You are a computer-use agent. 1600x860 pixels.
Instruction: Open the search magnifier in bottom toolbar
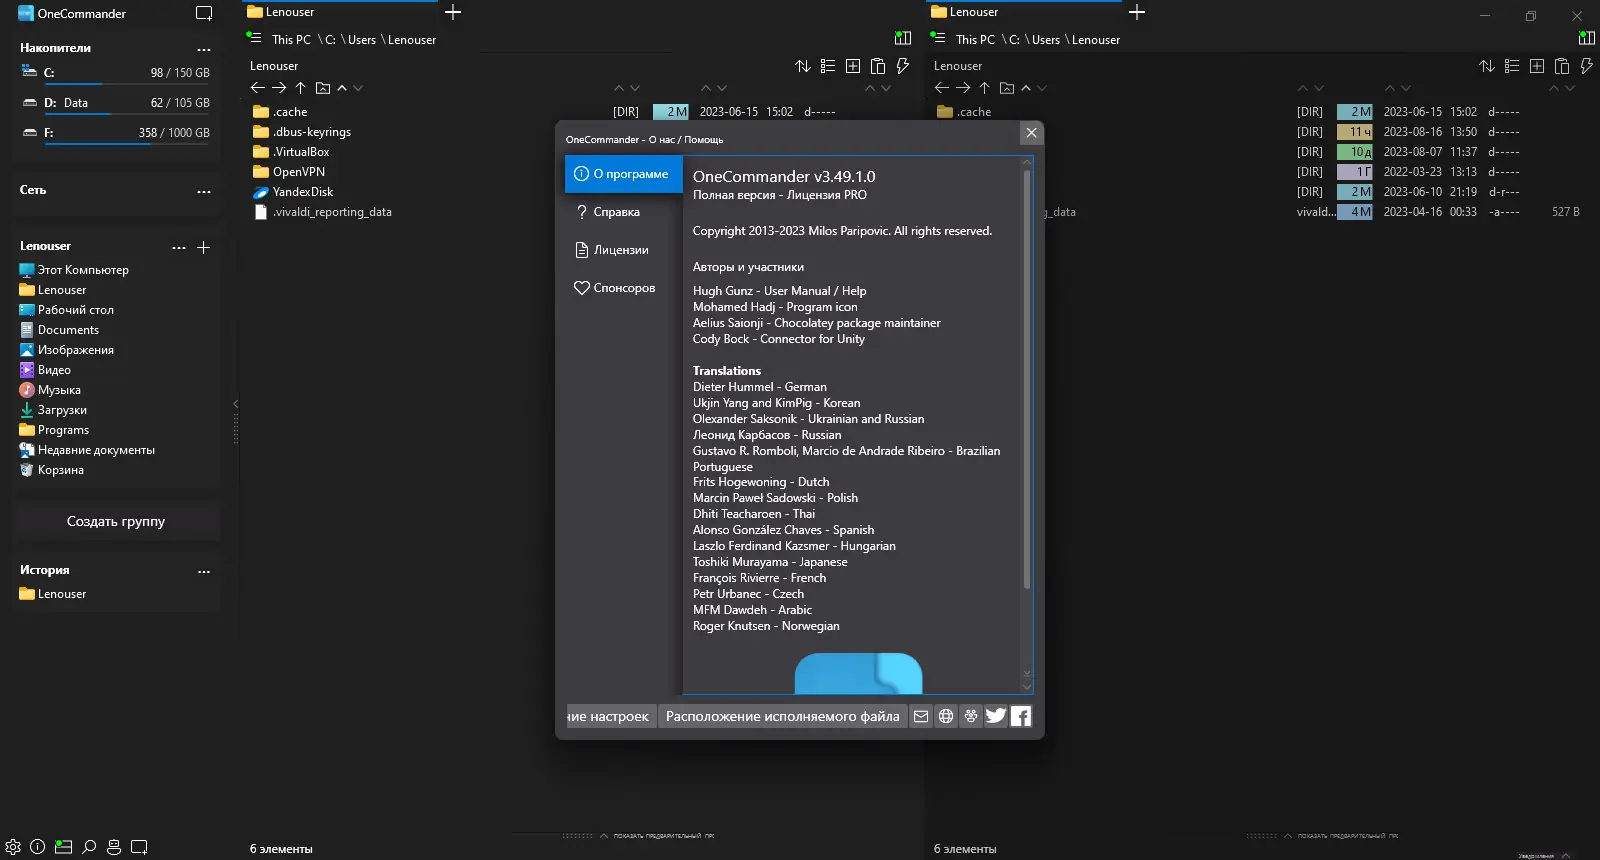click(89, 847)
